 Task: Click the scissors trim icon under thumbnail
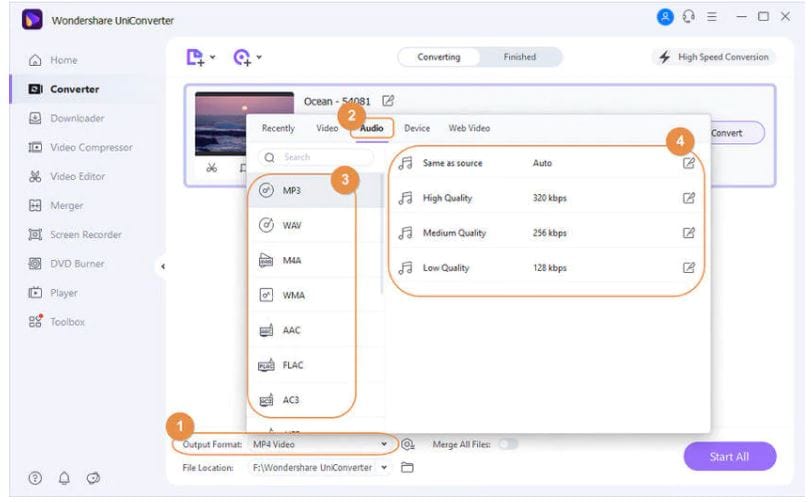coord(212,168)
